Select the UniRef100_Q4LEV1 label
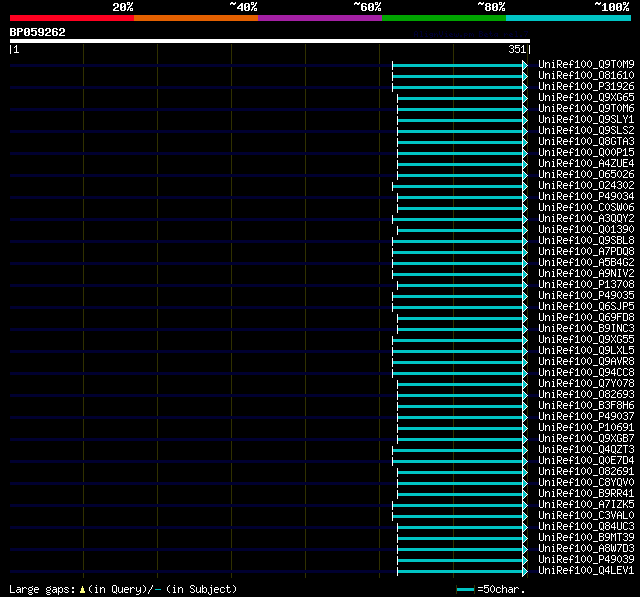This screenshot has height=597, width=640. tap(586, 571)
